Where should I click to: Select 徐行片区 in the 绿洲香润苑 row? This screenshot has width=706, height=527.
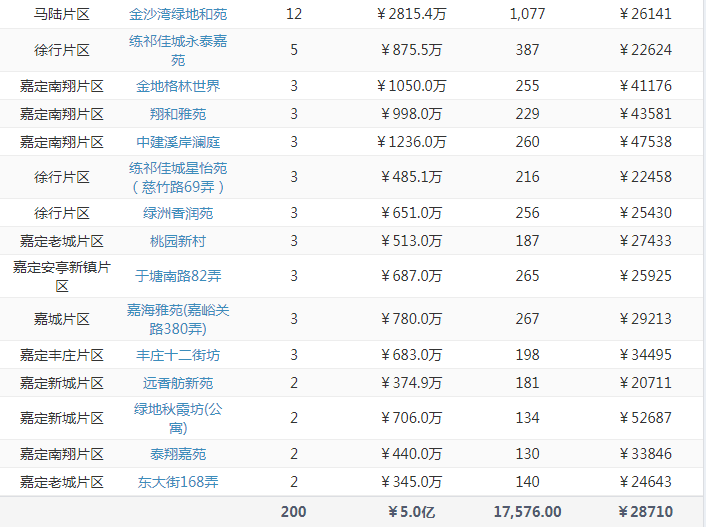pos(62,213)
